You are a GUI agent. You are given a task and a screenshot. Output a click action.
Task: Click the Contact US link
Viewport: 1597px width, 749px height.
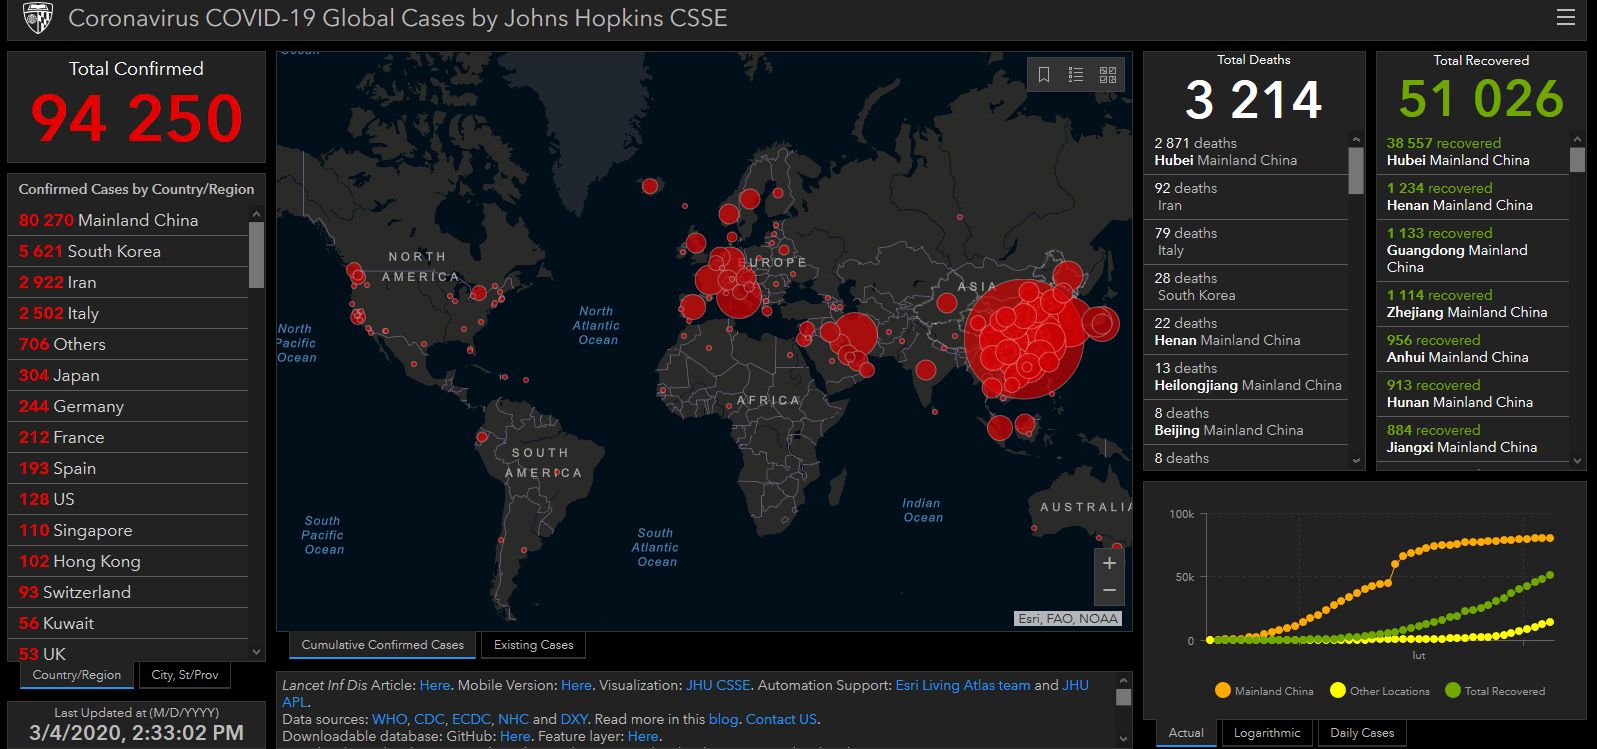(x=781, y=719)
